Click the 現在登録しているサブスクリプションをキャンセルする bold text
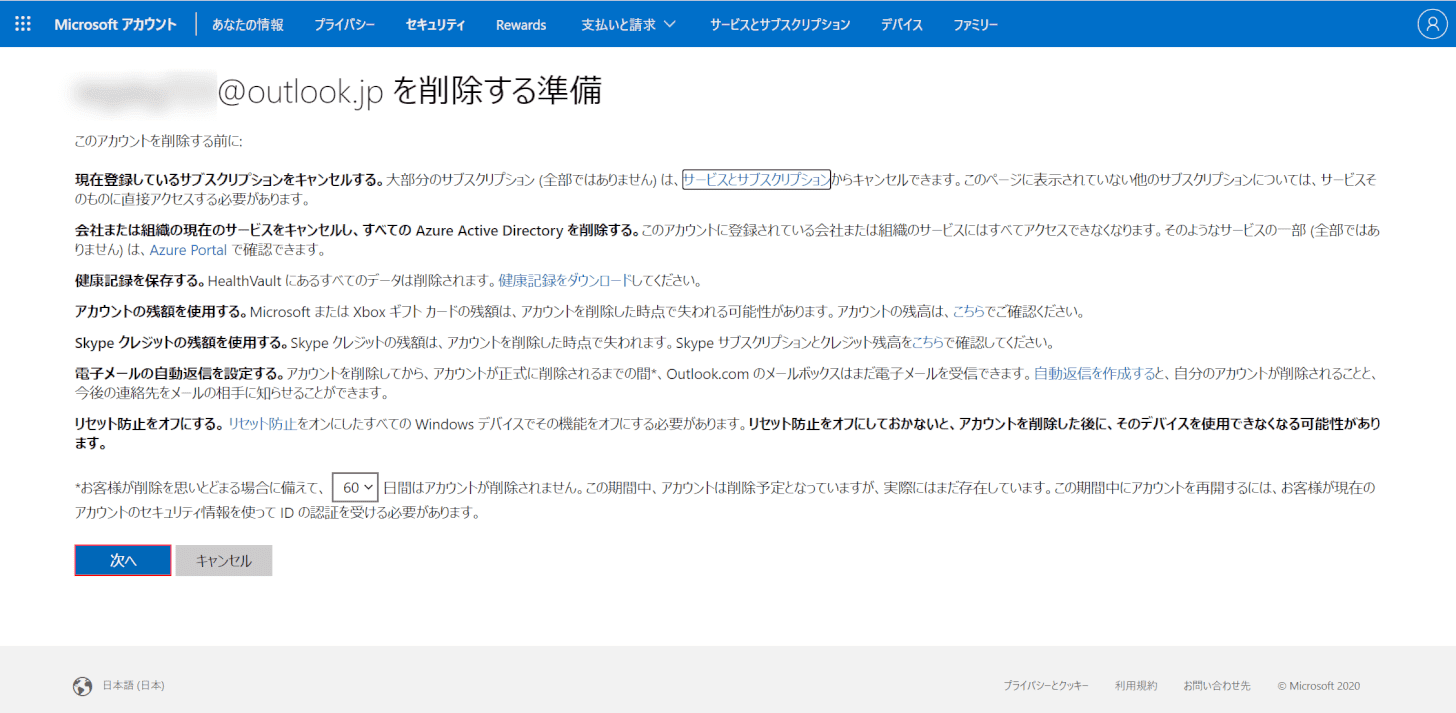1456x713 pixels. [x=229, y=180]
